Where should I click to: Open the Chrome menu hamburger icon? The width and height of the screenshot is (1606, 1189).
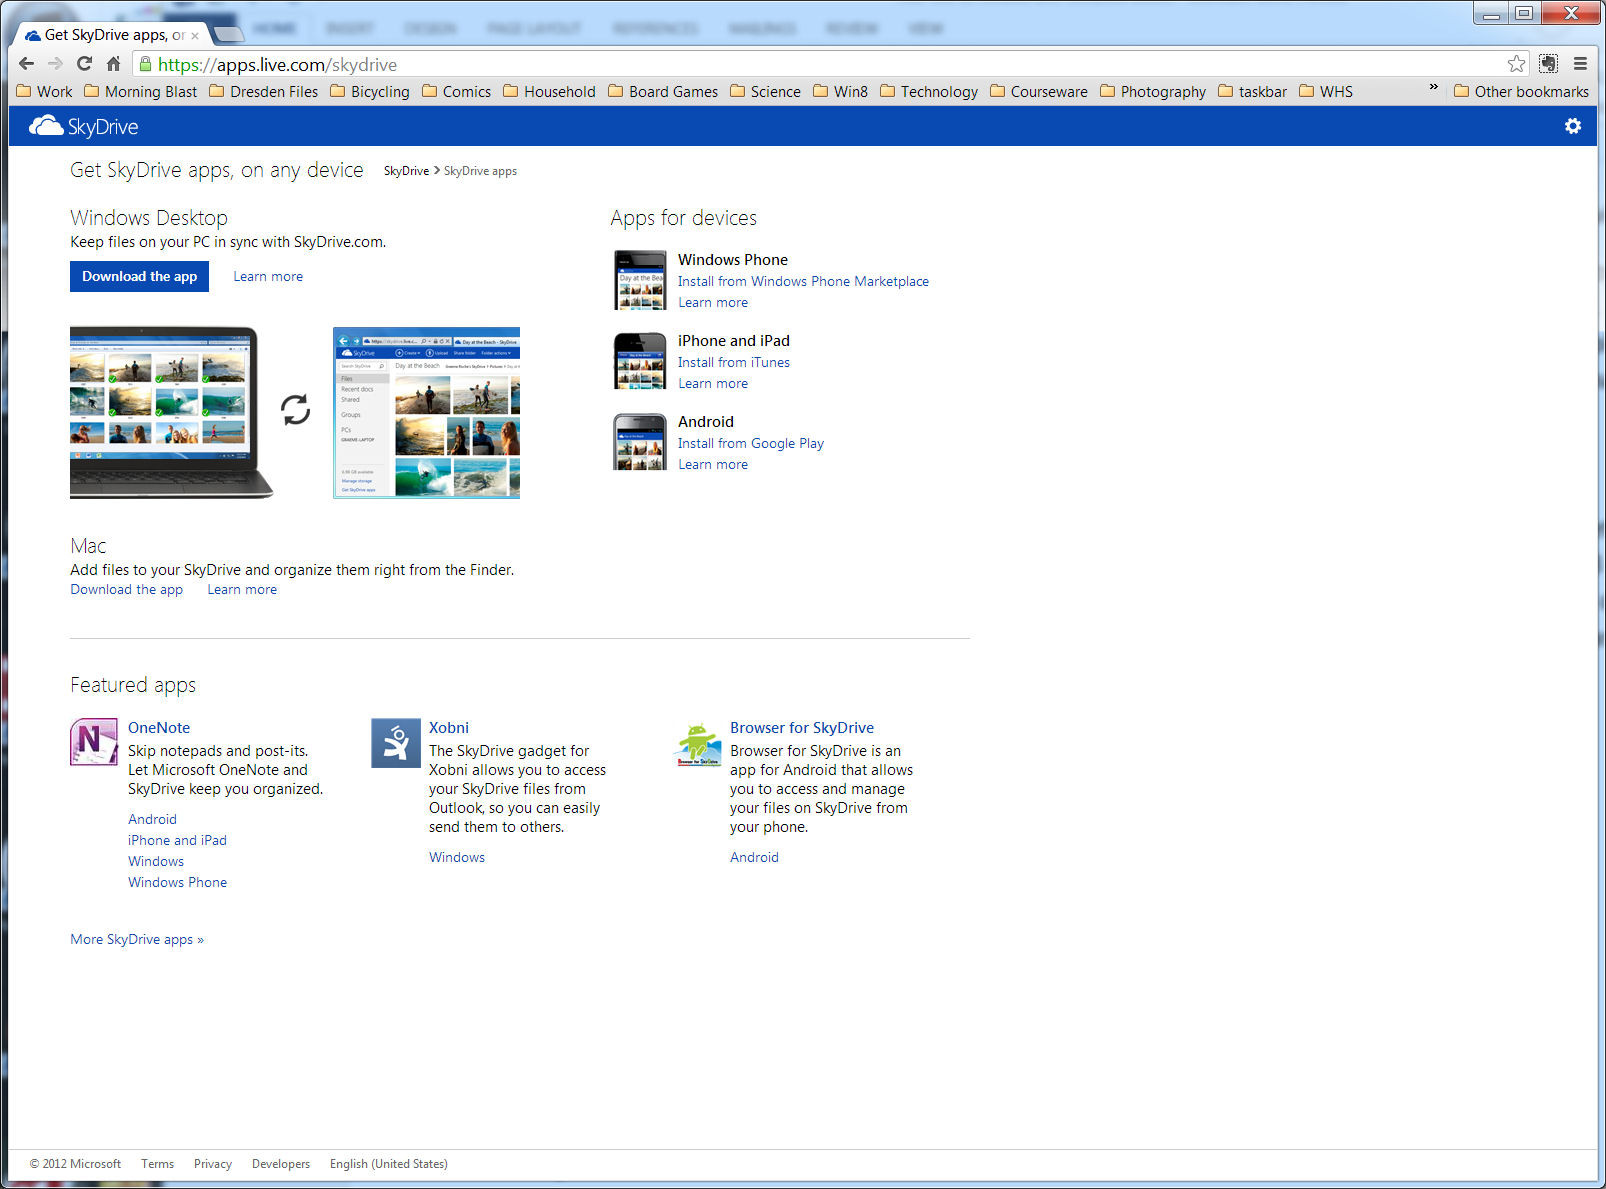coord(1580,64)
